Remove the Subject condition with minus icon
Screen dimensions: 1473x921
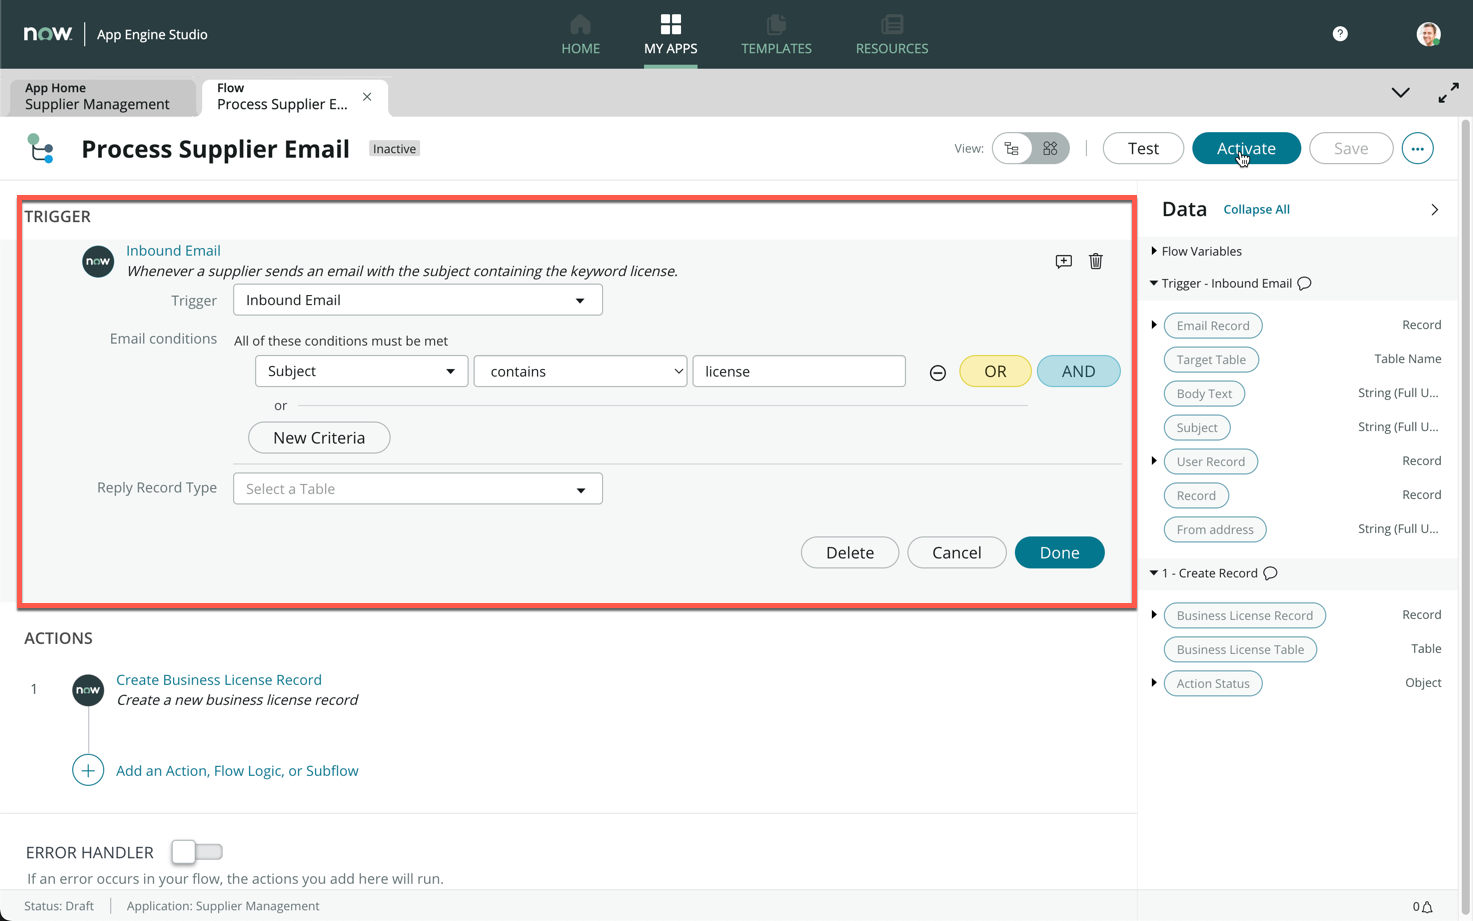(x=937, y=372)
